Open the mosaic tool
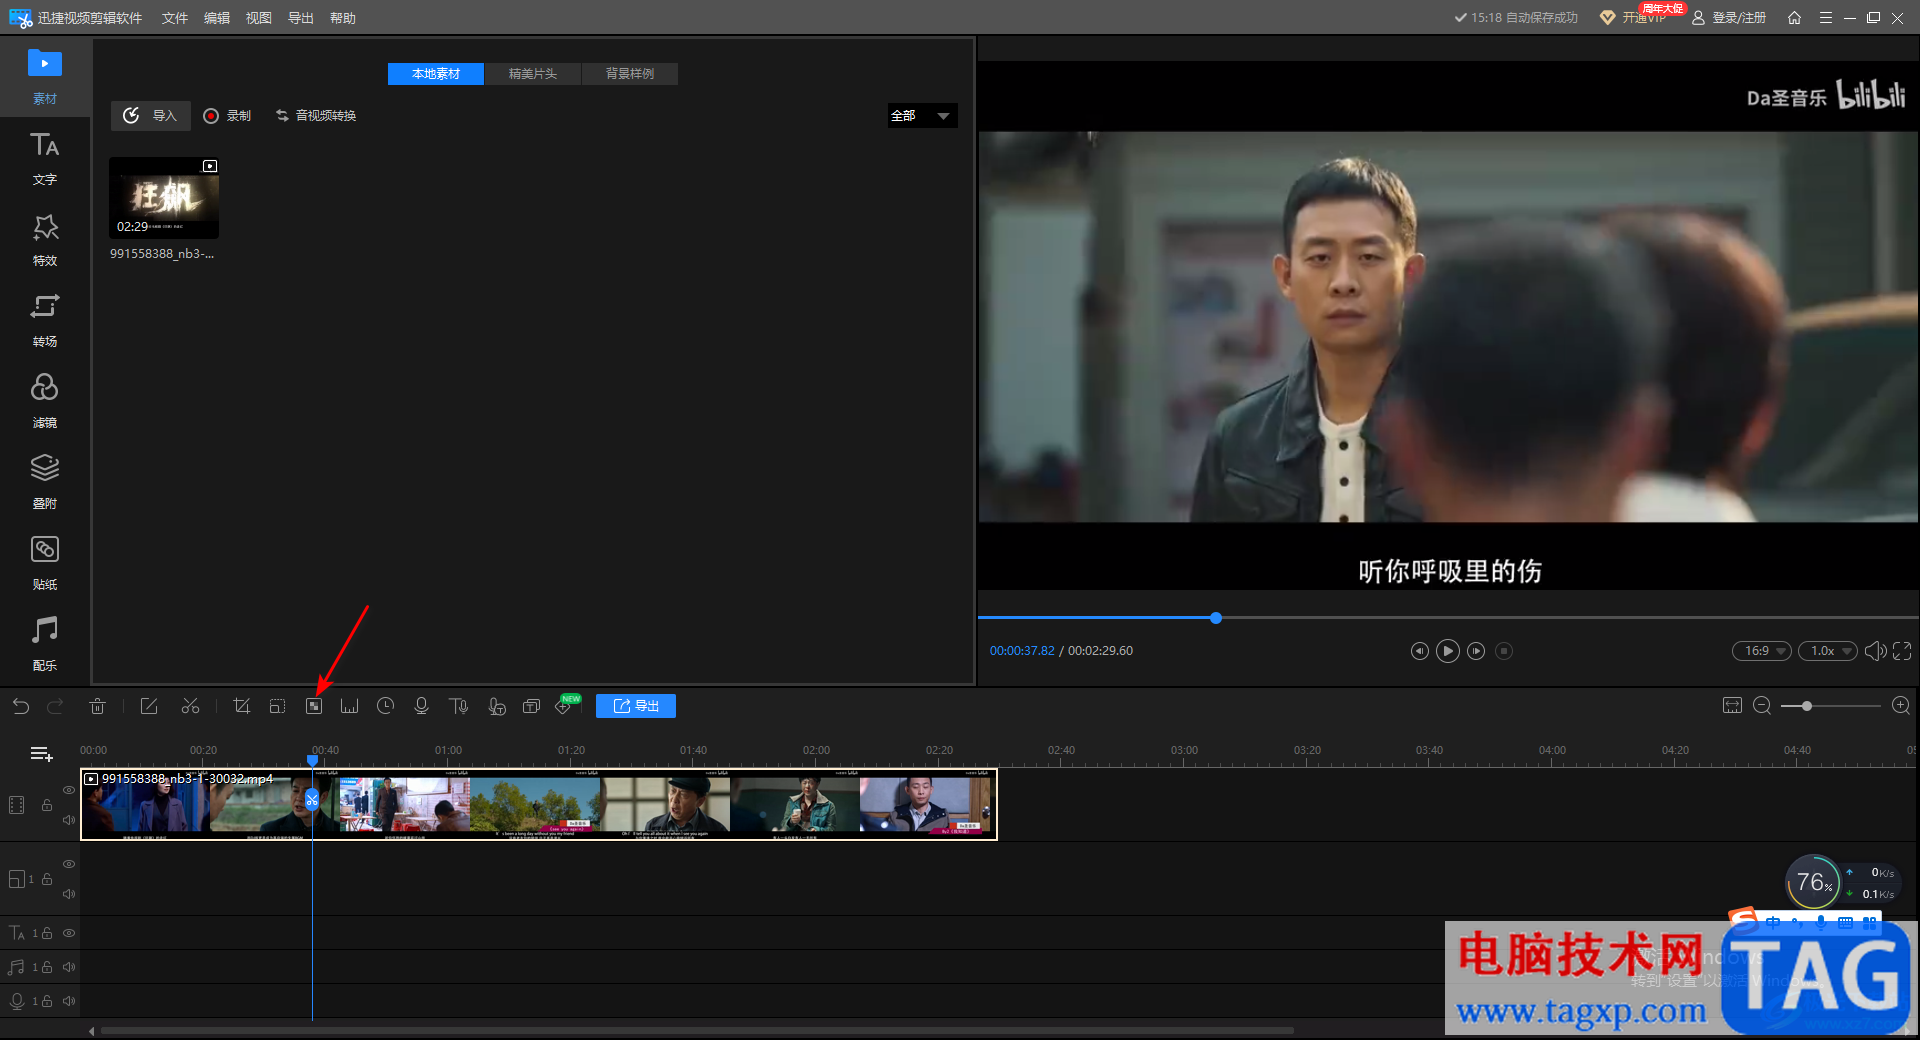1920x1040 pixels. (314, 706)
